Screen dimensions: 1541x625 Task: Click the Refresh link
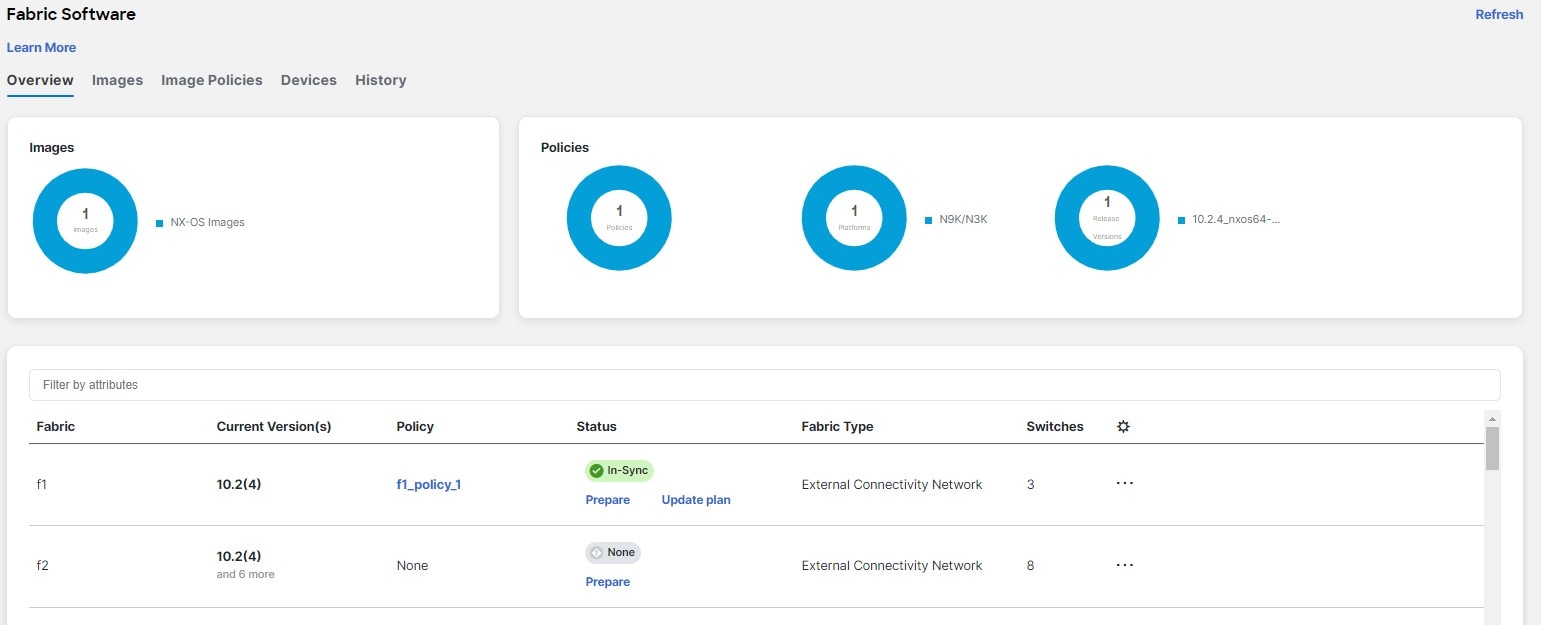point(1499,15)
